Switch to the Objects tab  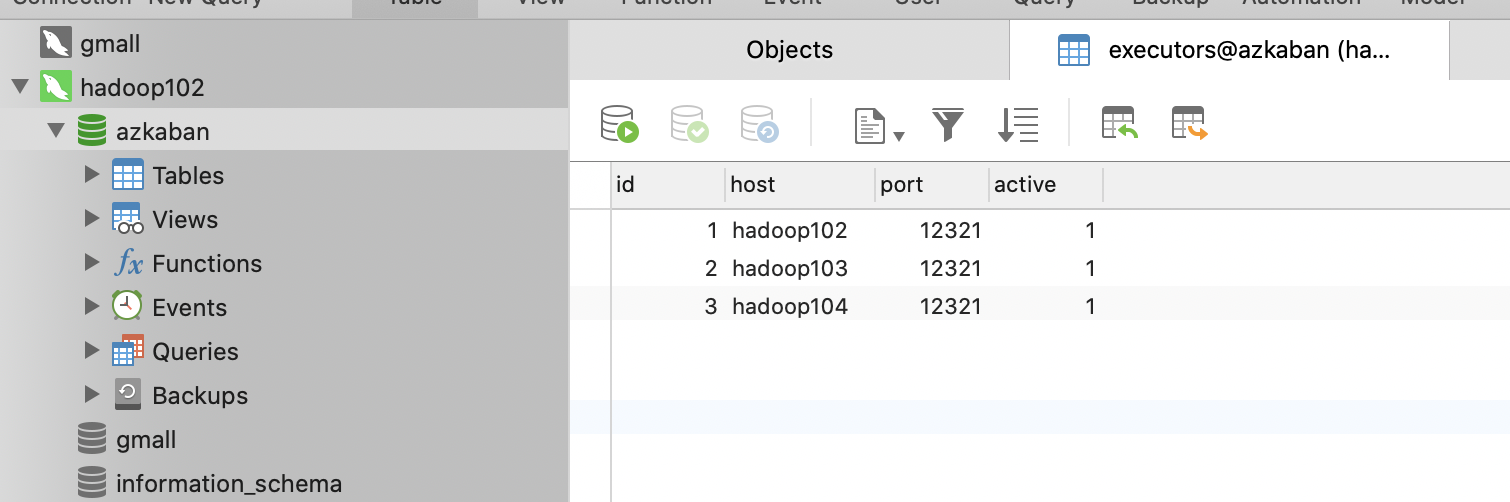pyautogui.click(x=789, y=50)
